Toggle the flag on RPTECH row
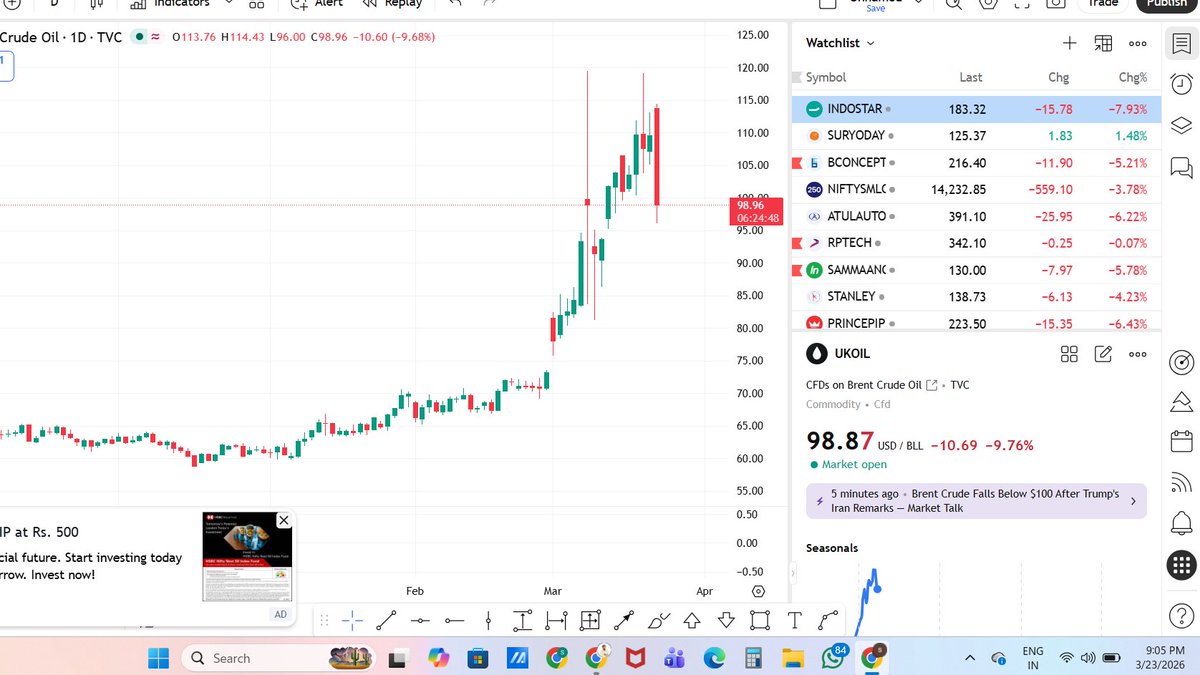 [x=797, y=243]
